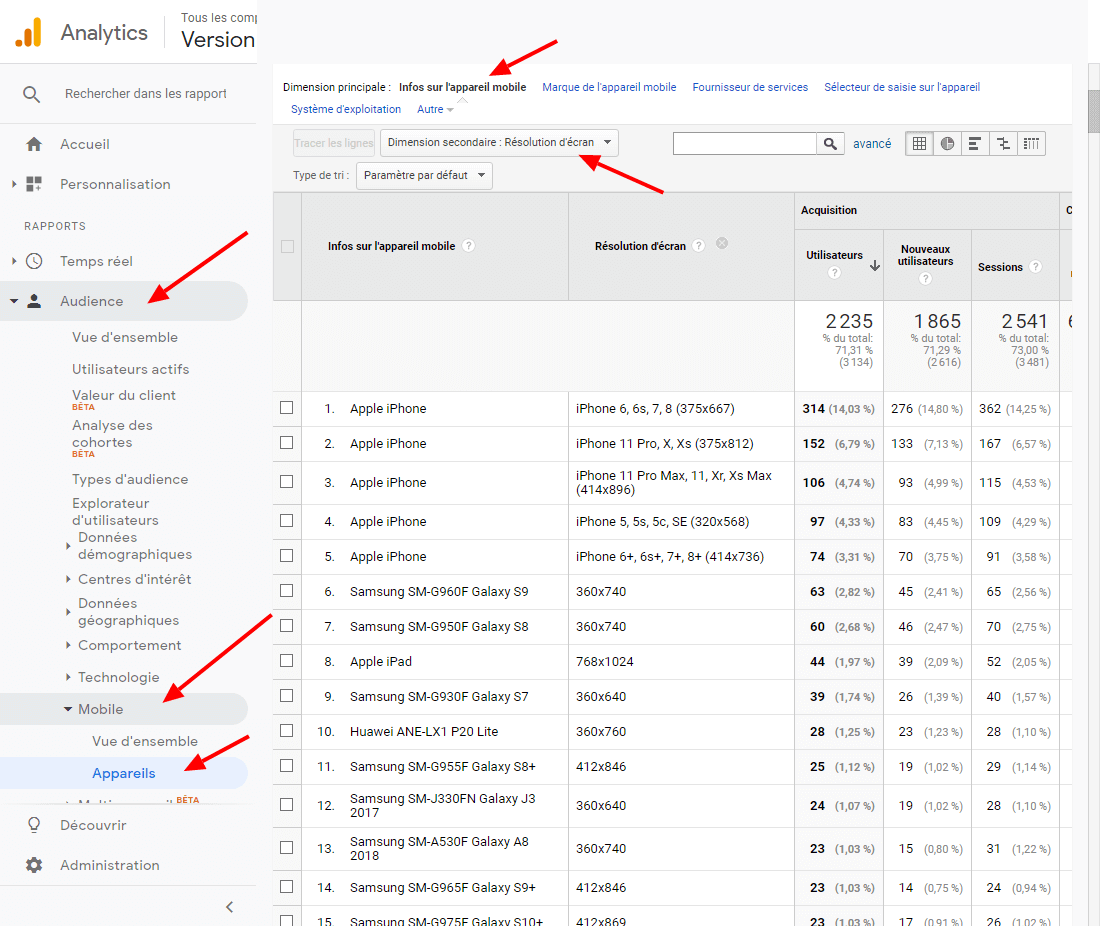
Task: Open the Type de tri dropdown
Action: point(424,175)
